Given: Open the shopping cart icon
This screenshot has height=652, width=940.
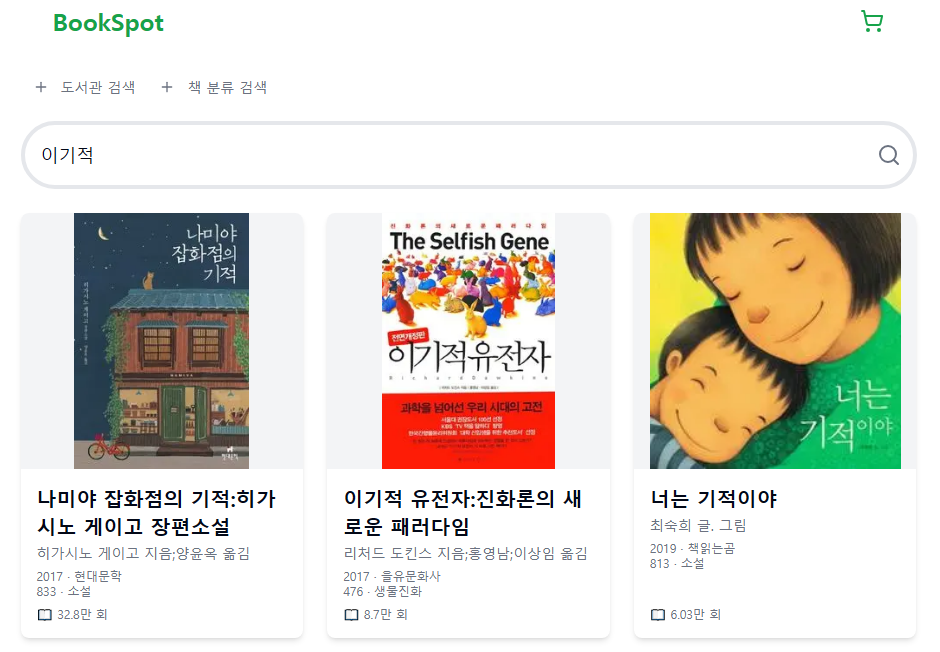Looking at the screenshot, I should pos(872,21).
